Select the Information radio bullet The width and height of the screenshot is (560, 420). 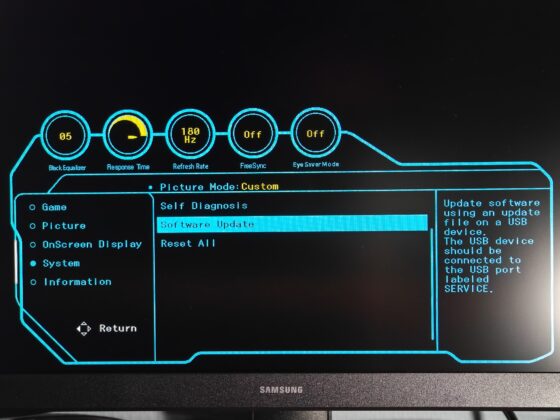click(33, 282)
